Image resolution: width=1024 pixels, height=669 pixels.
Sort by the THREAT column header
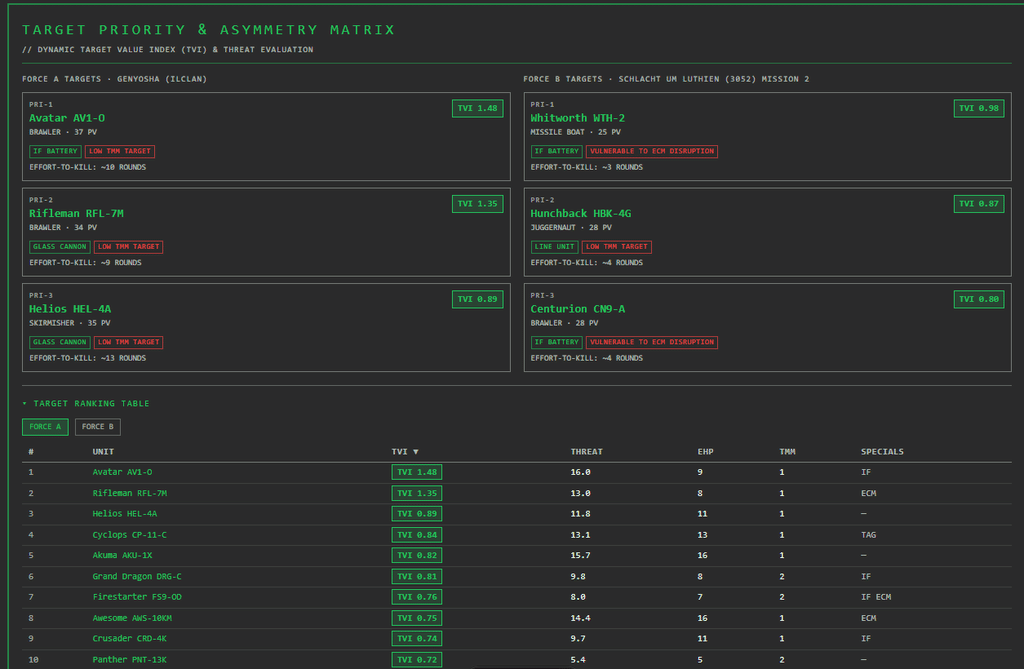[586, 451]
